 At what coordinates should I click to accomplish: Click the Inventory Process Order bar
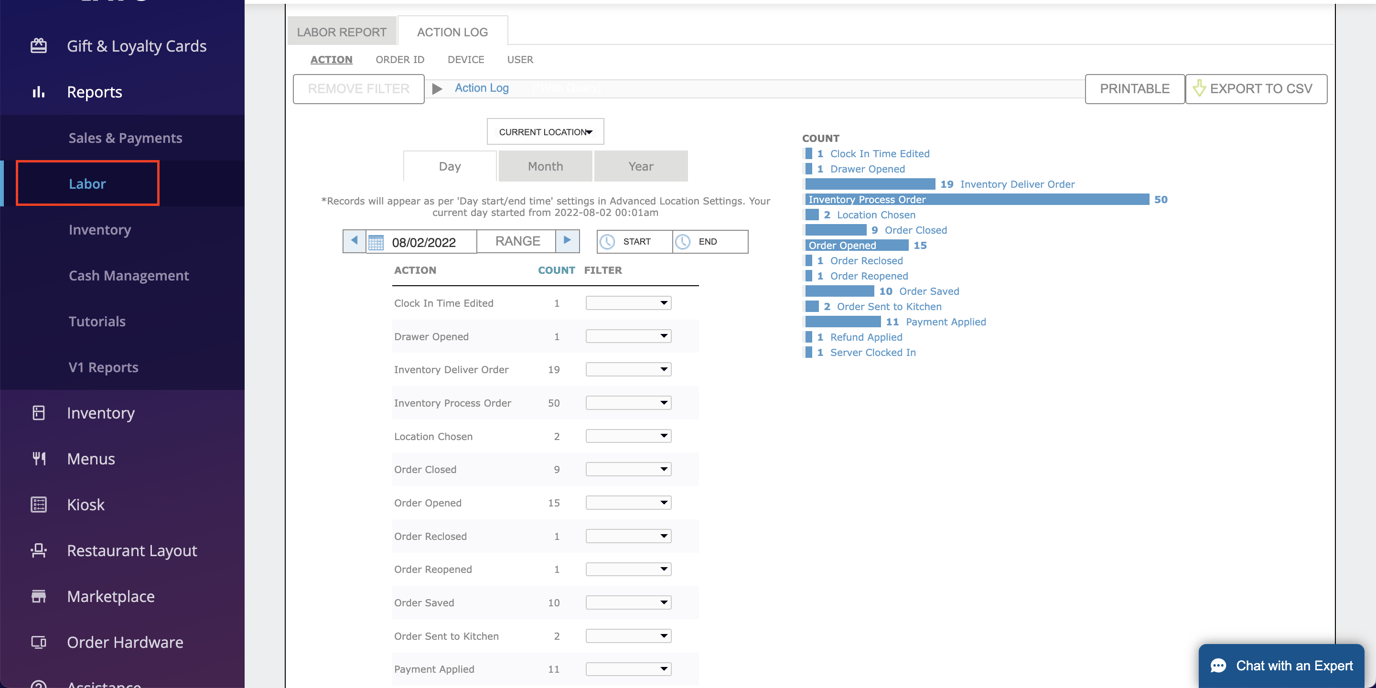976,200
